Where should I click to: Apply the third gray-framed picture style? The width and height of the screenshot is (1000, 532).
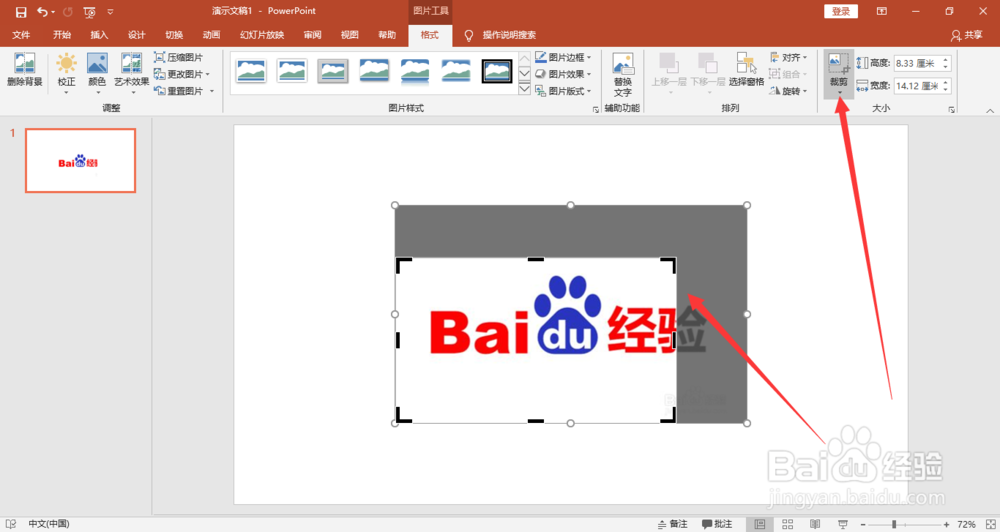point(333,71)
